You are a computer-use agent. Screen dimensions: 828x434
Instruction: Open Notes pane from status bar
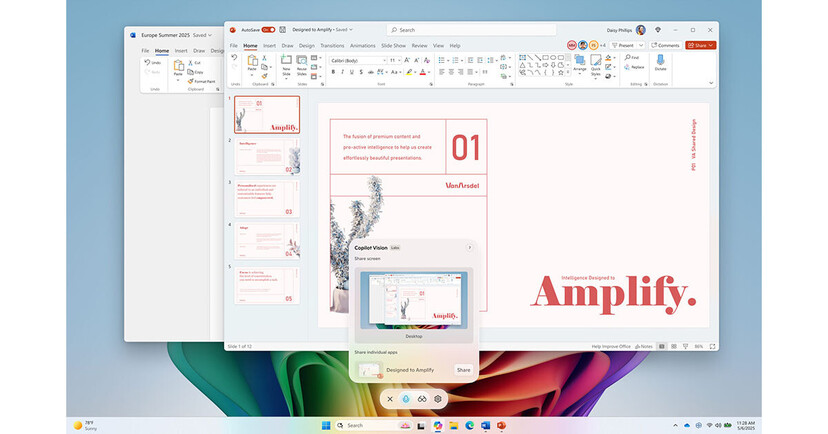coord(644,346)
